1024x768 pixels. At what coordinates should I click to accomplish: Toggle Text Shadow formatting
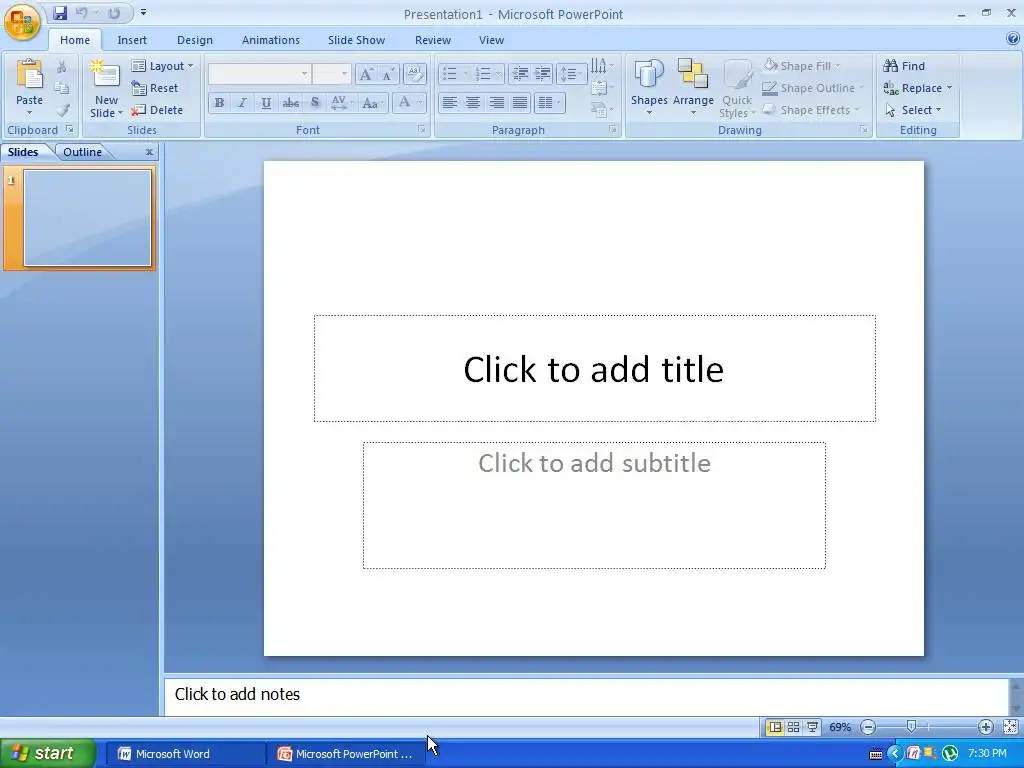coord(315,103)
